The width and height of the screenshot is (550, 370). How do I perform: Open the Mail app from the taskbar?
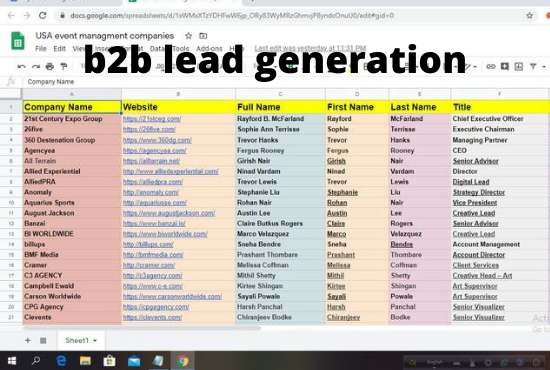click(134, 361)
